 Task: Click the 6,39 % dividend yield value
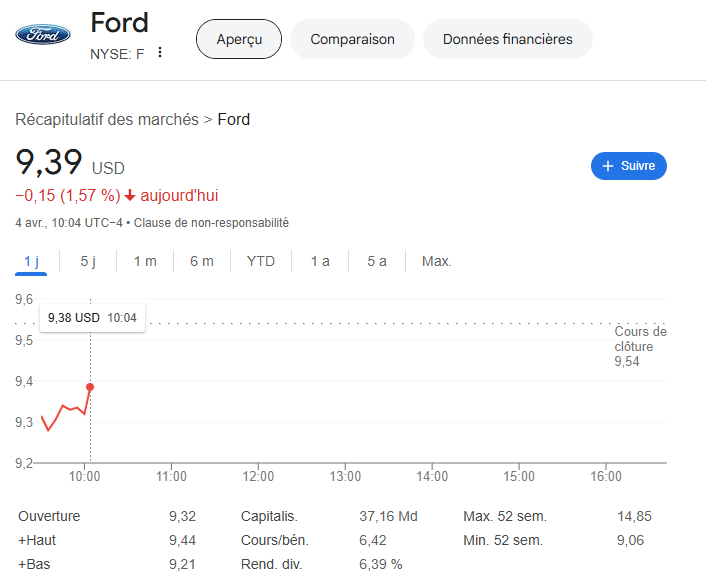pyautogui.click(x=380, y=564)
